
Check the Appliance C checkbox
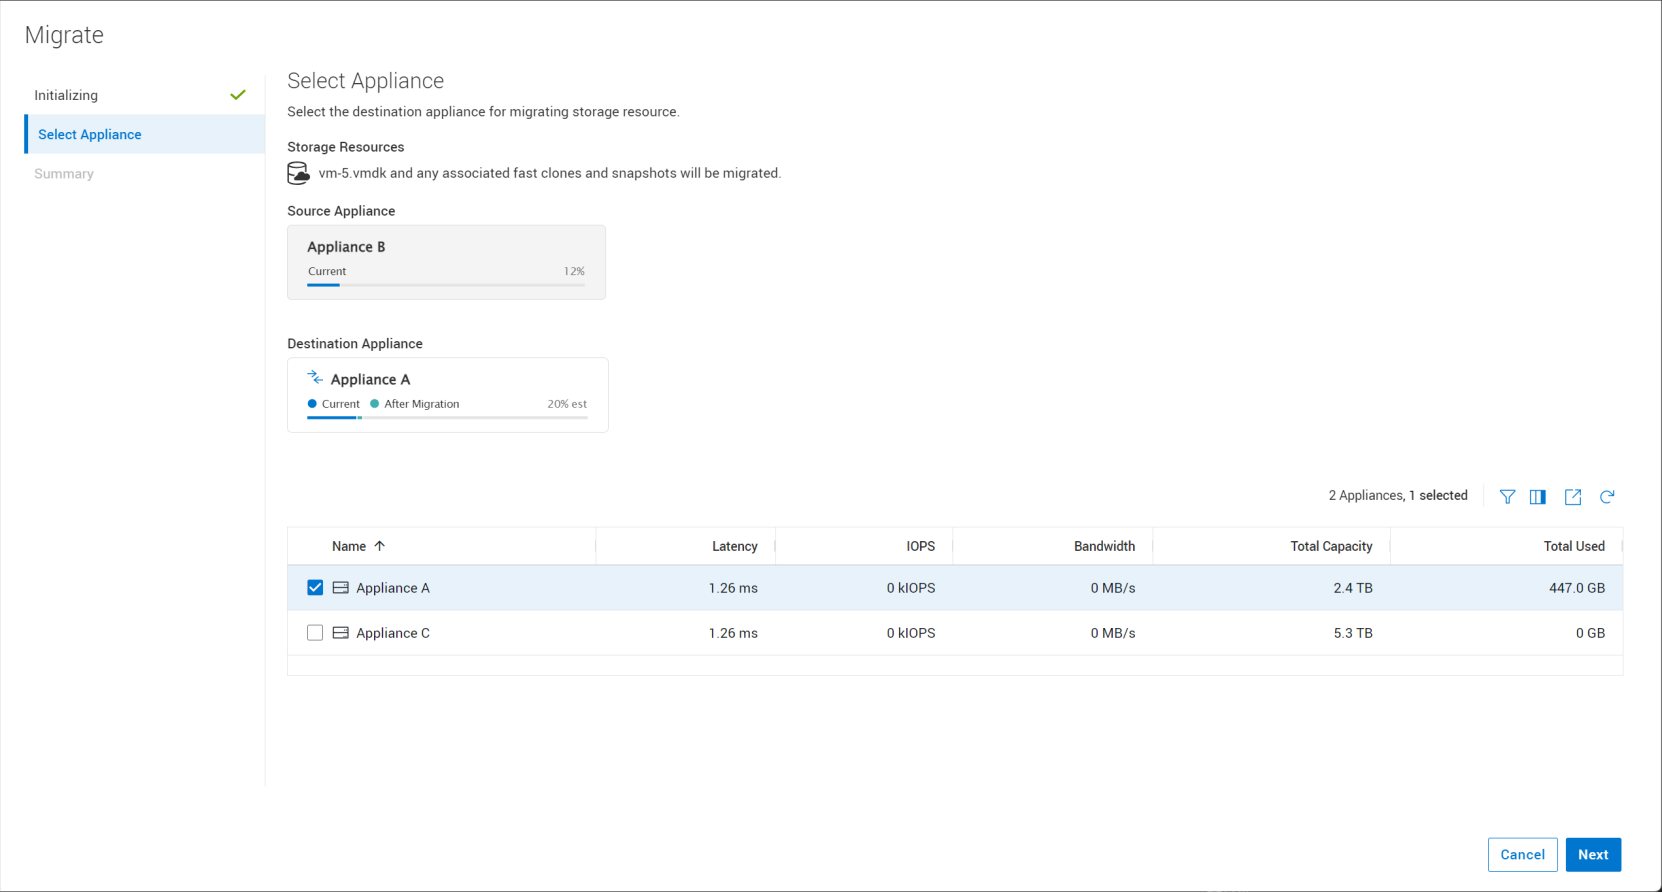click(x=315, y=633)
